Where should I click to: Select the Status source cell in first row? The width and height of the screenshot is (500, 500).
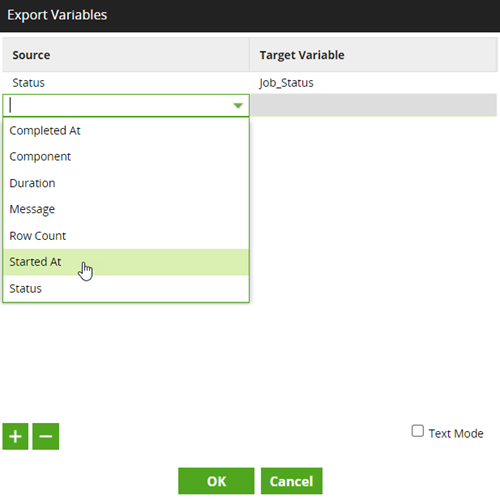(x=126, y=83)
